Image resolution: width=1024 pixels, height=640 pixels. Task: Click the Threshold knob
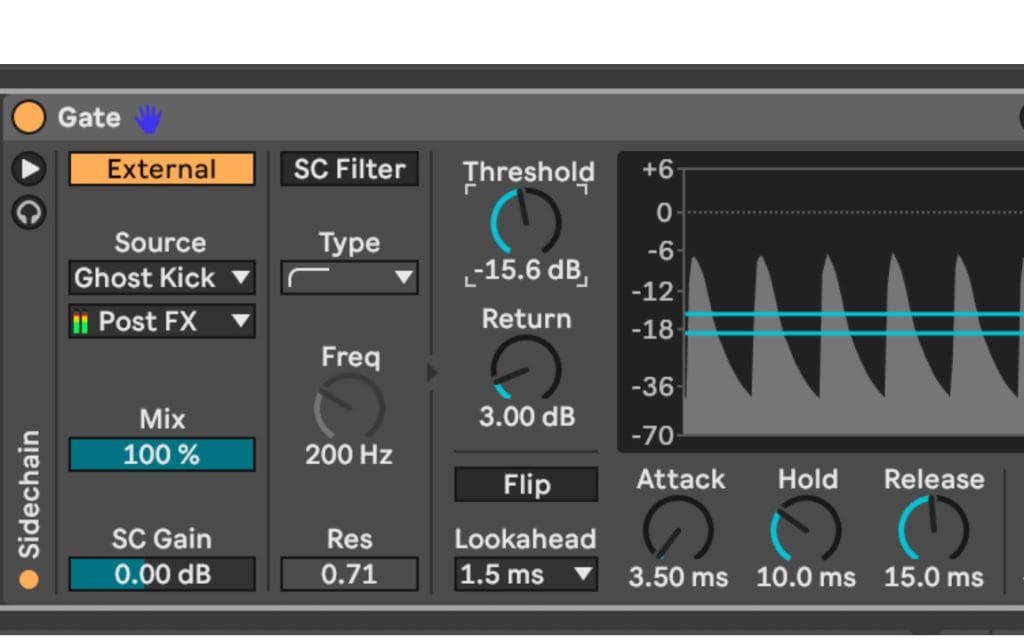click(x=526, y=222)
